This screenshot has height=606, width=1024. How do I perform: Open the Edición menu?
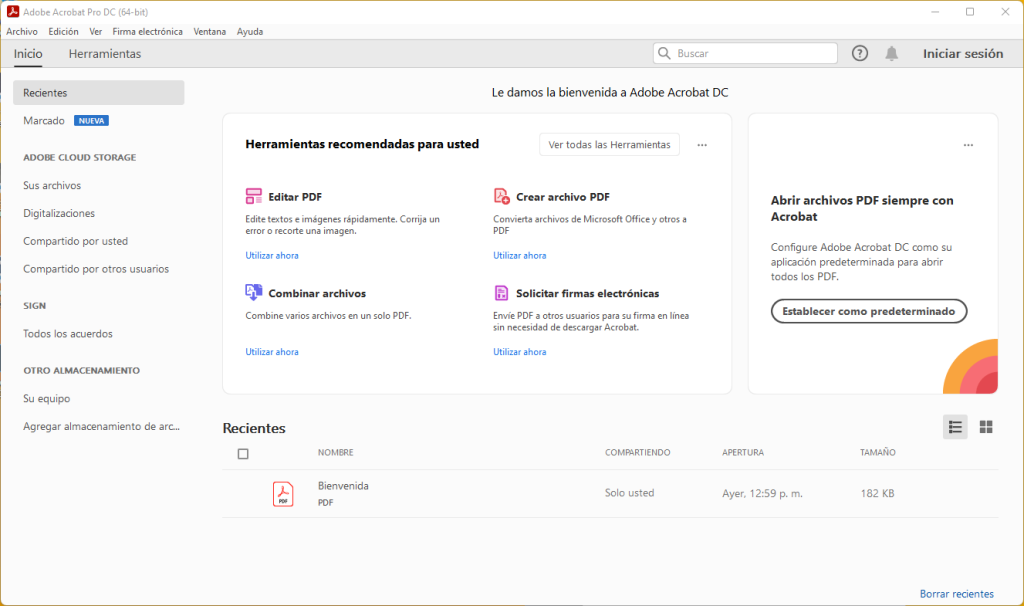(63, 31)
